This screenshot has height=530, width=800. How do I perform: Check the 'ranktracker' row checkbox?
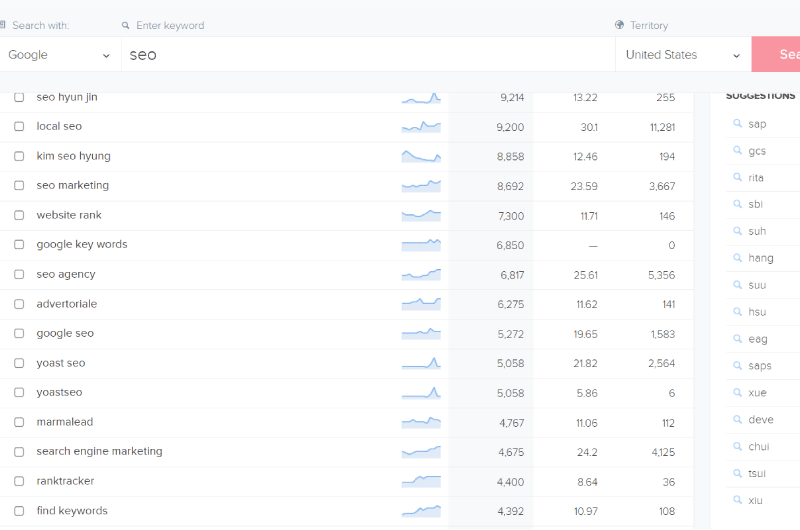19,481
